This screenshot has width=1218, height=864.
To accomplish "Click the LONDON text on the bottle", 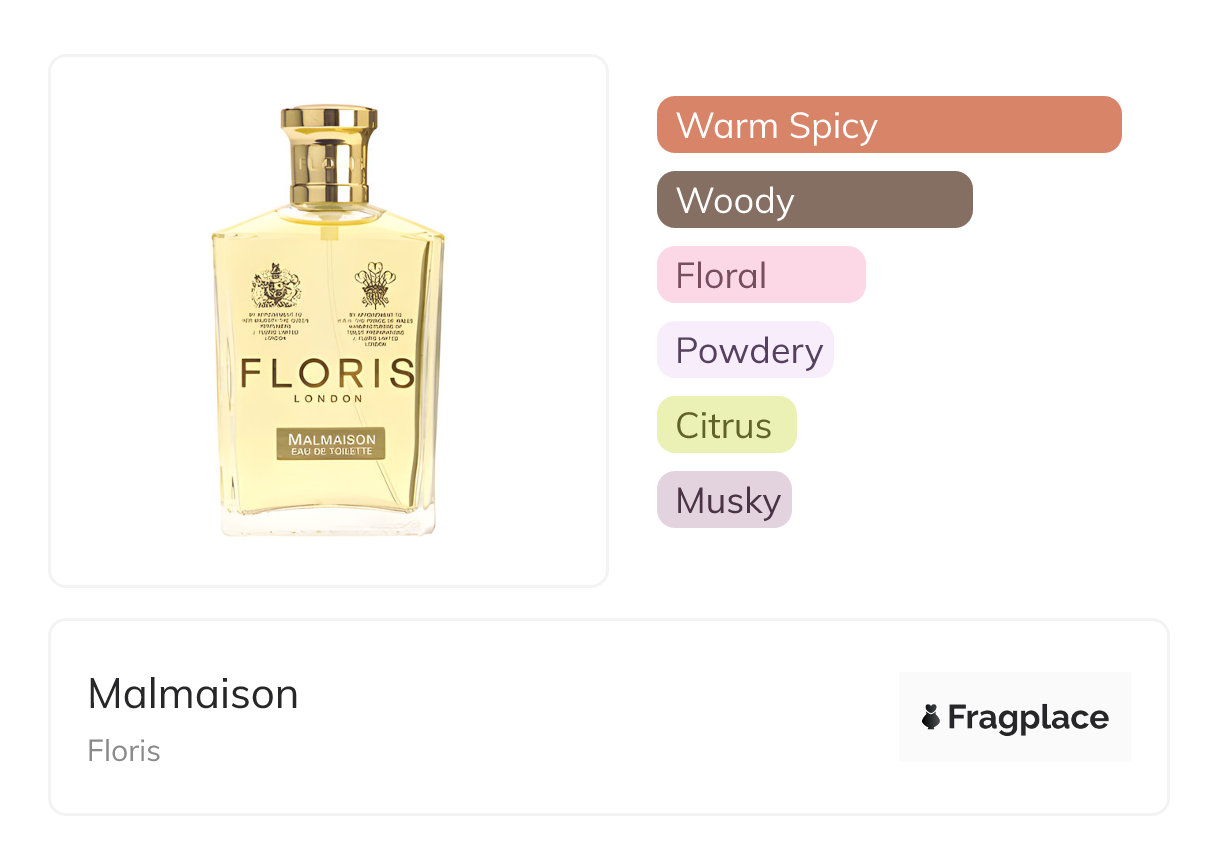I will point(328,398).
